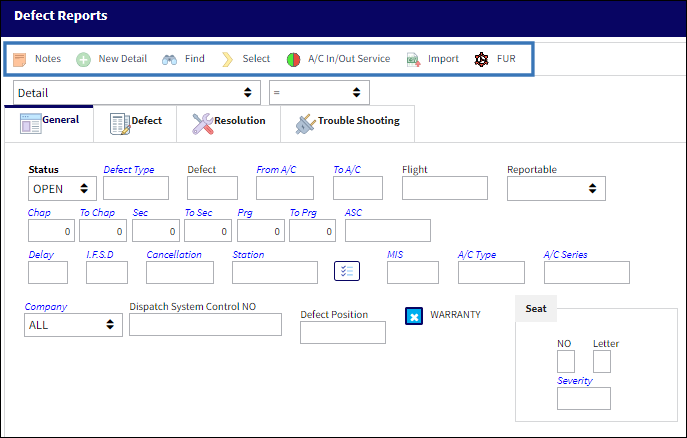
Task: Click the New Detail plus icon
Action: (83, 59)
